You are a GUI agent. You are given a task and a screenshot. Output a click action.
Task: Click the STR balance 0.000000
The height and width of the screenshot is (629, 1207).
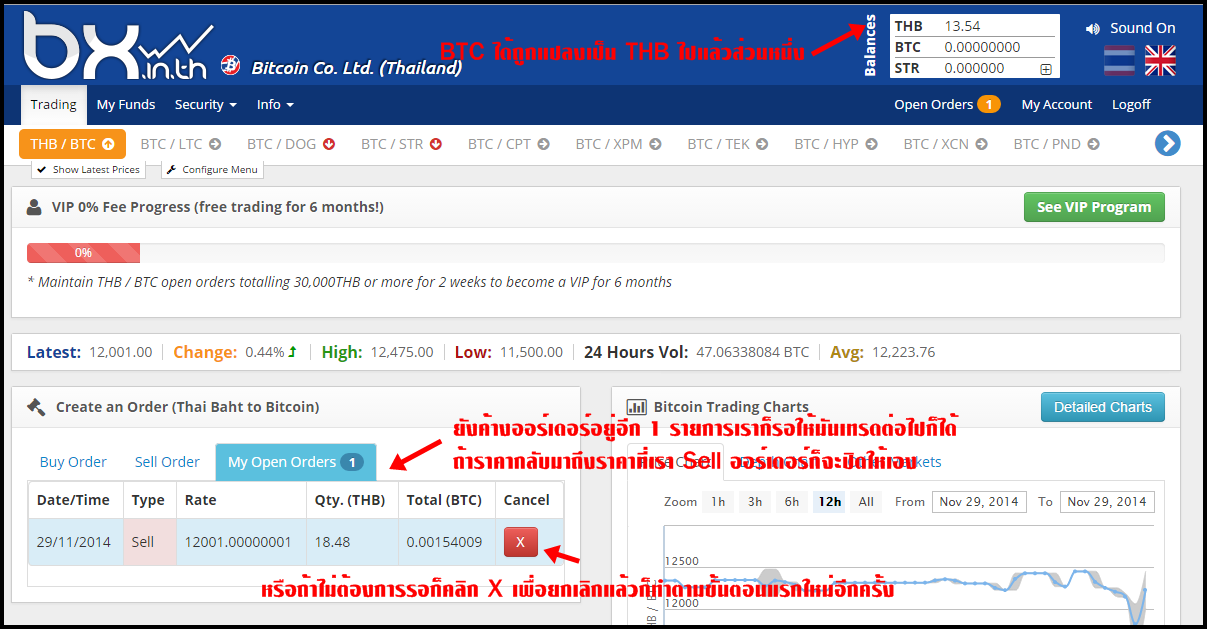pos(974,68)
